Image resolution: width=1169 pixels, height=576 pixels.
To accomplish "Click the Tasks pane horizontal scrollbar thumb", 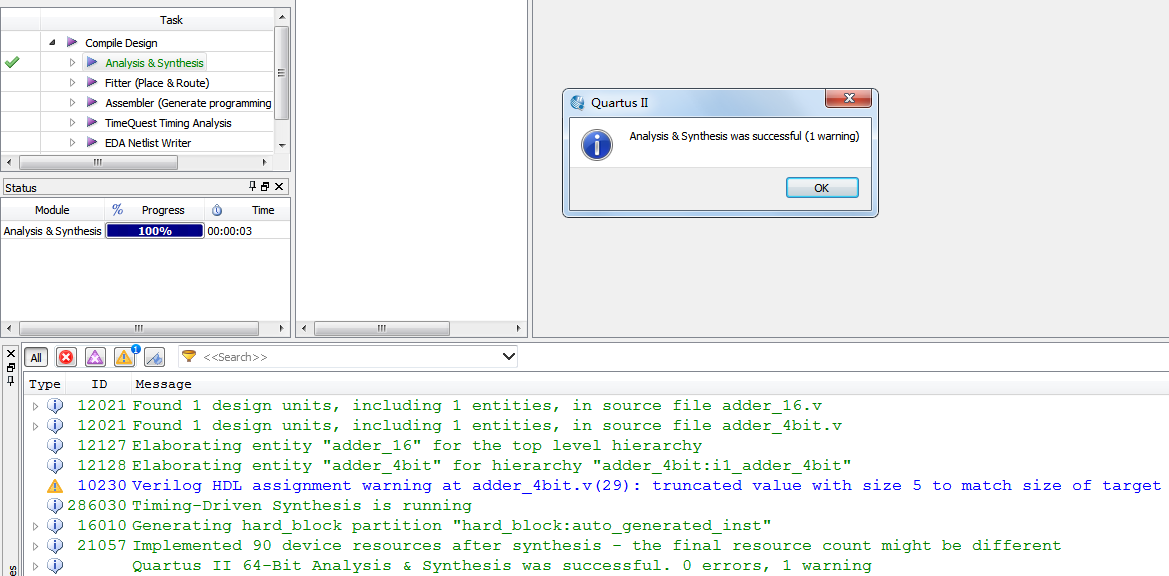I will point(98,162).
